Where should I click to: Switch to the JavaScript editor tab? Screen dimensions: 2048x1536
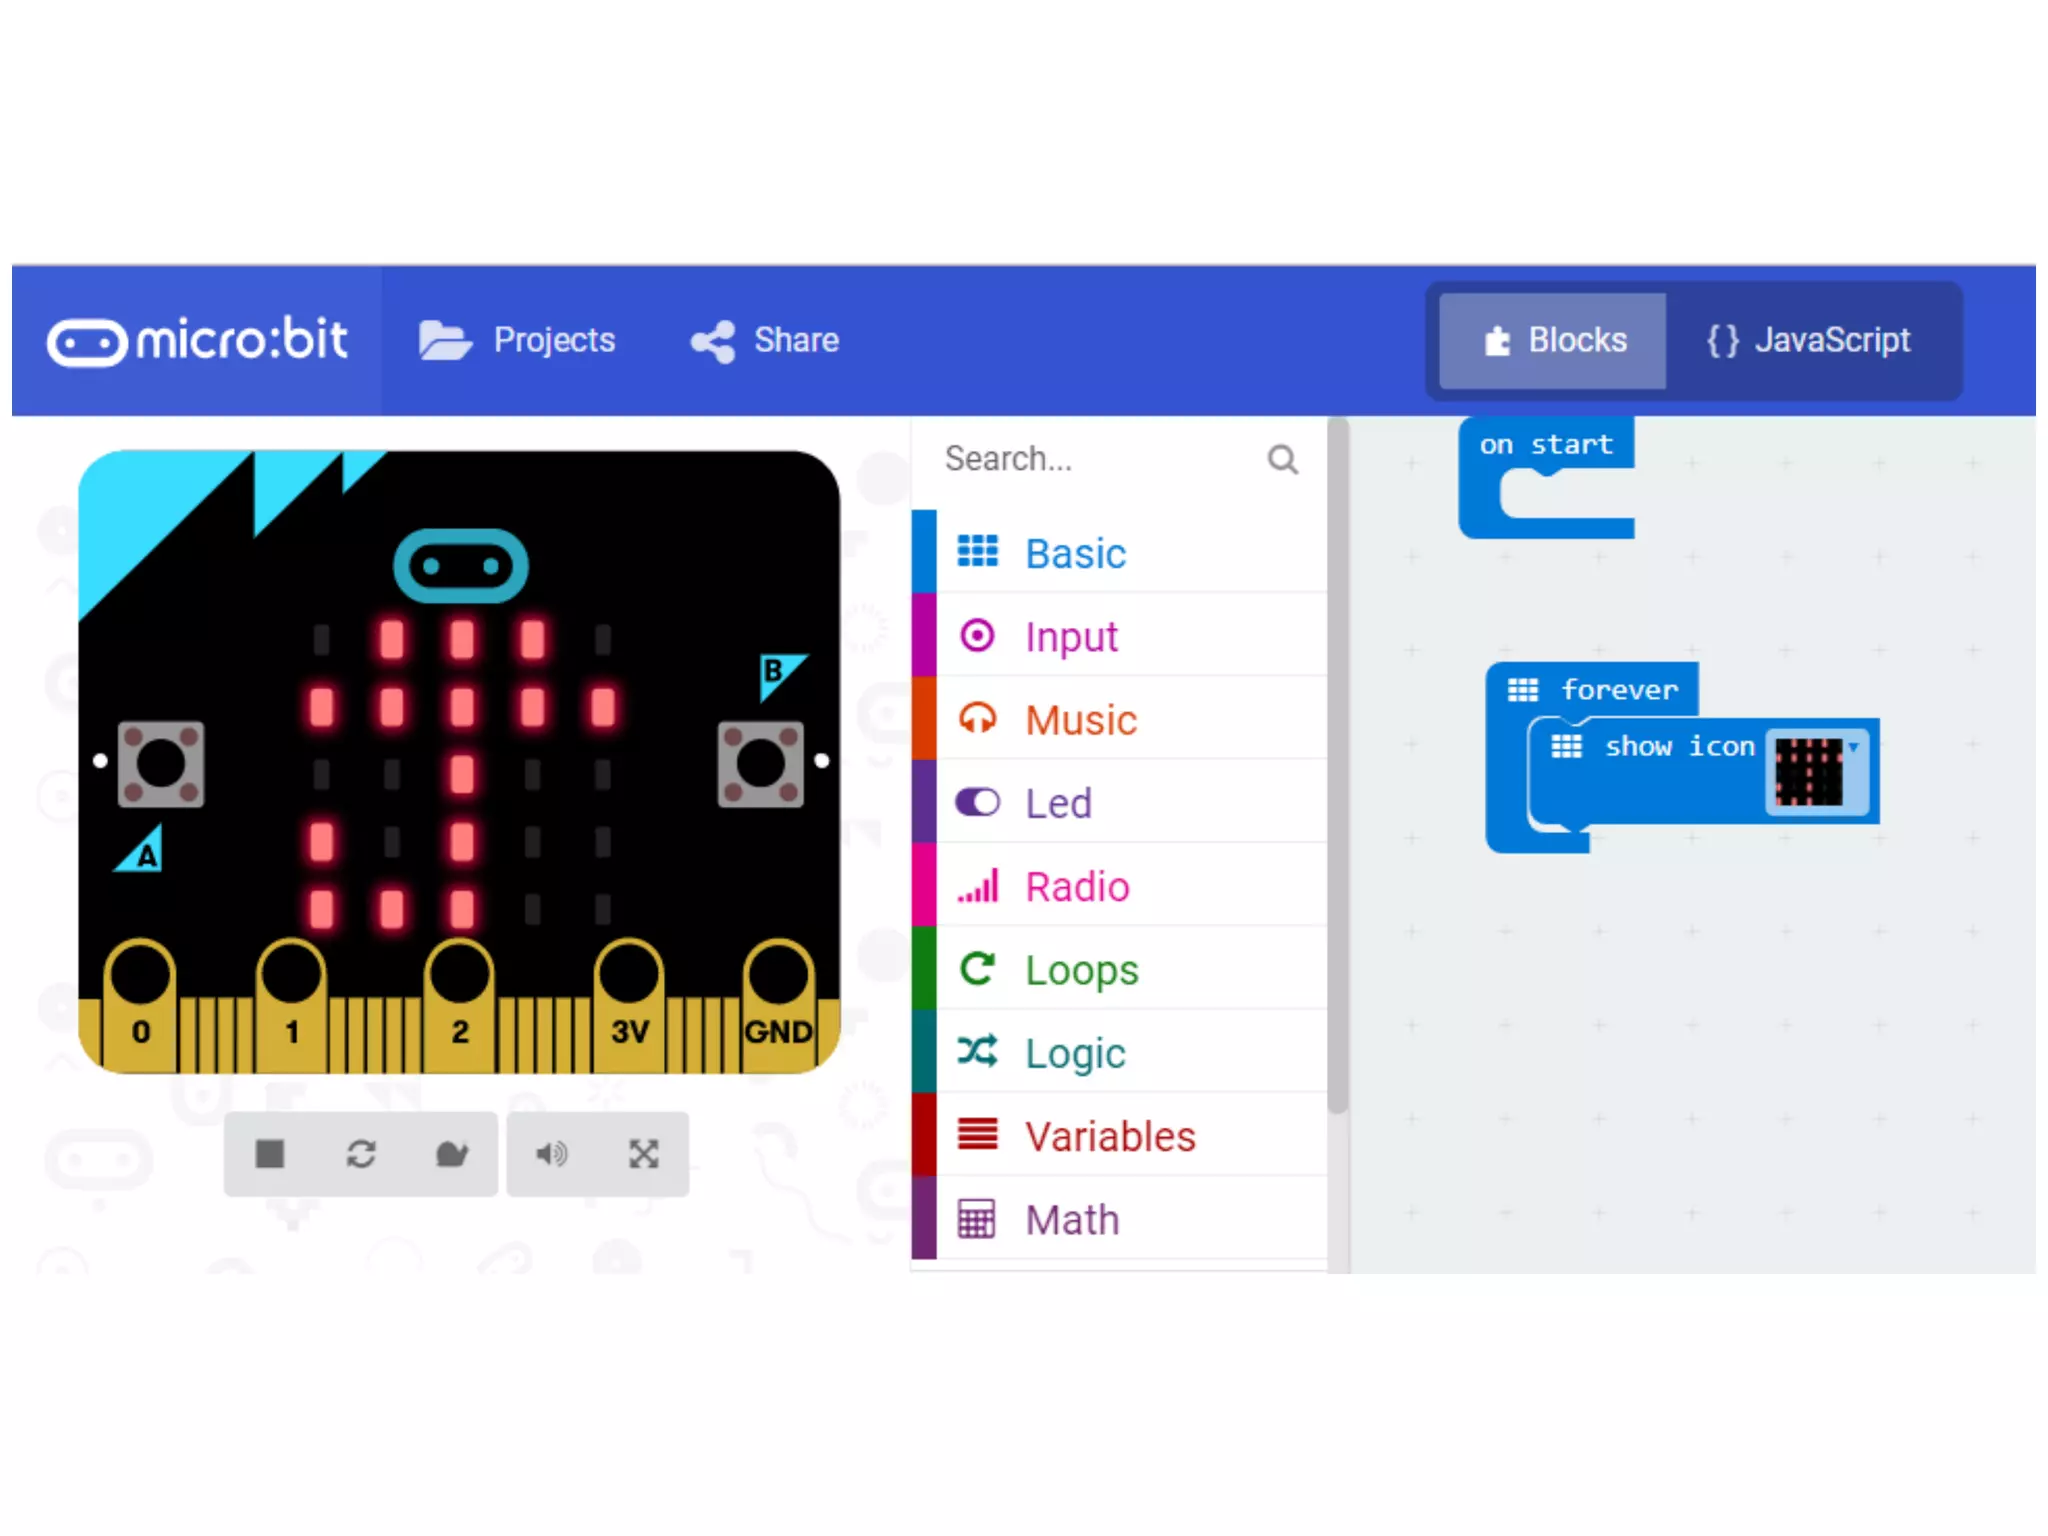pyautogui.click(x=1809, y=341)
